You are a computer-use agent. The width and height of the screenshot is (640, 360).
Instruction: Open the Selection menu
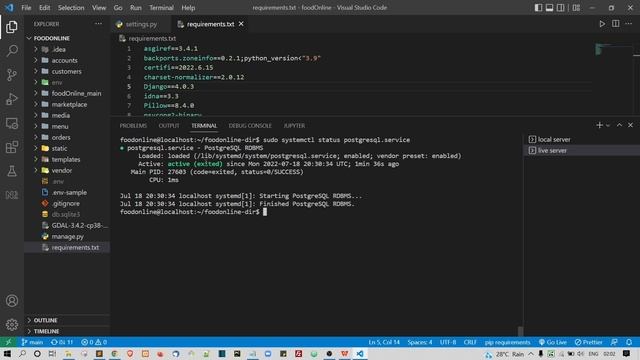click(71, 8)
